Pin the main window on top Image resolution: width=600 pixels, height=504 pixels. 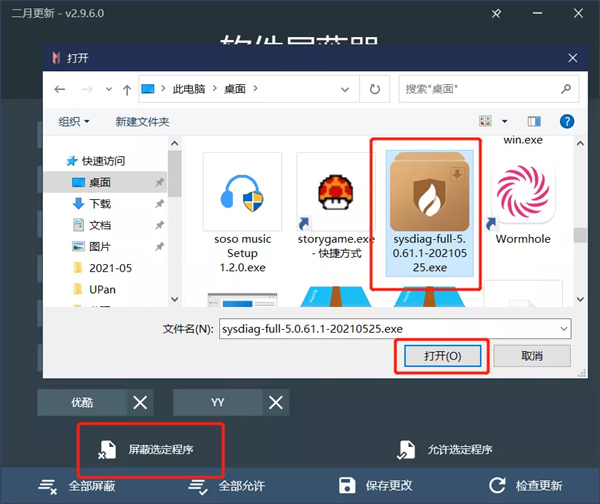click(496, 13)
